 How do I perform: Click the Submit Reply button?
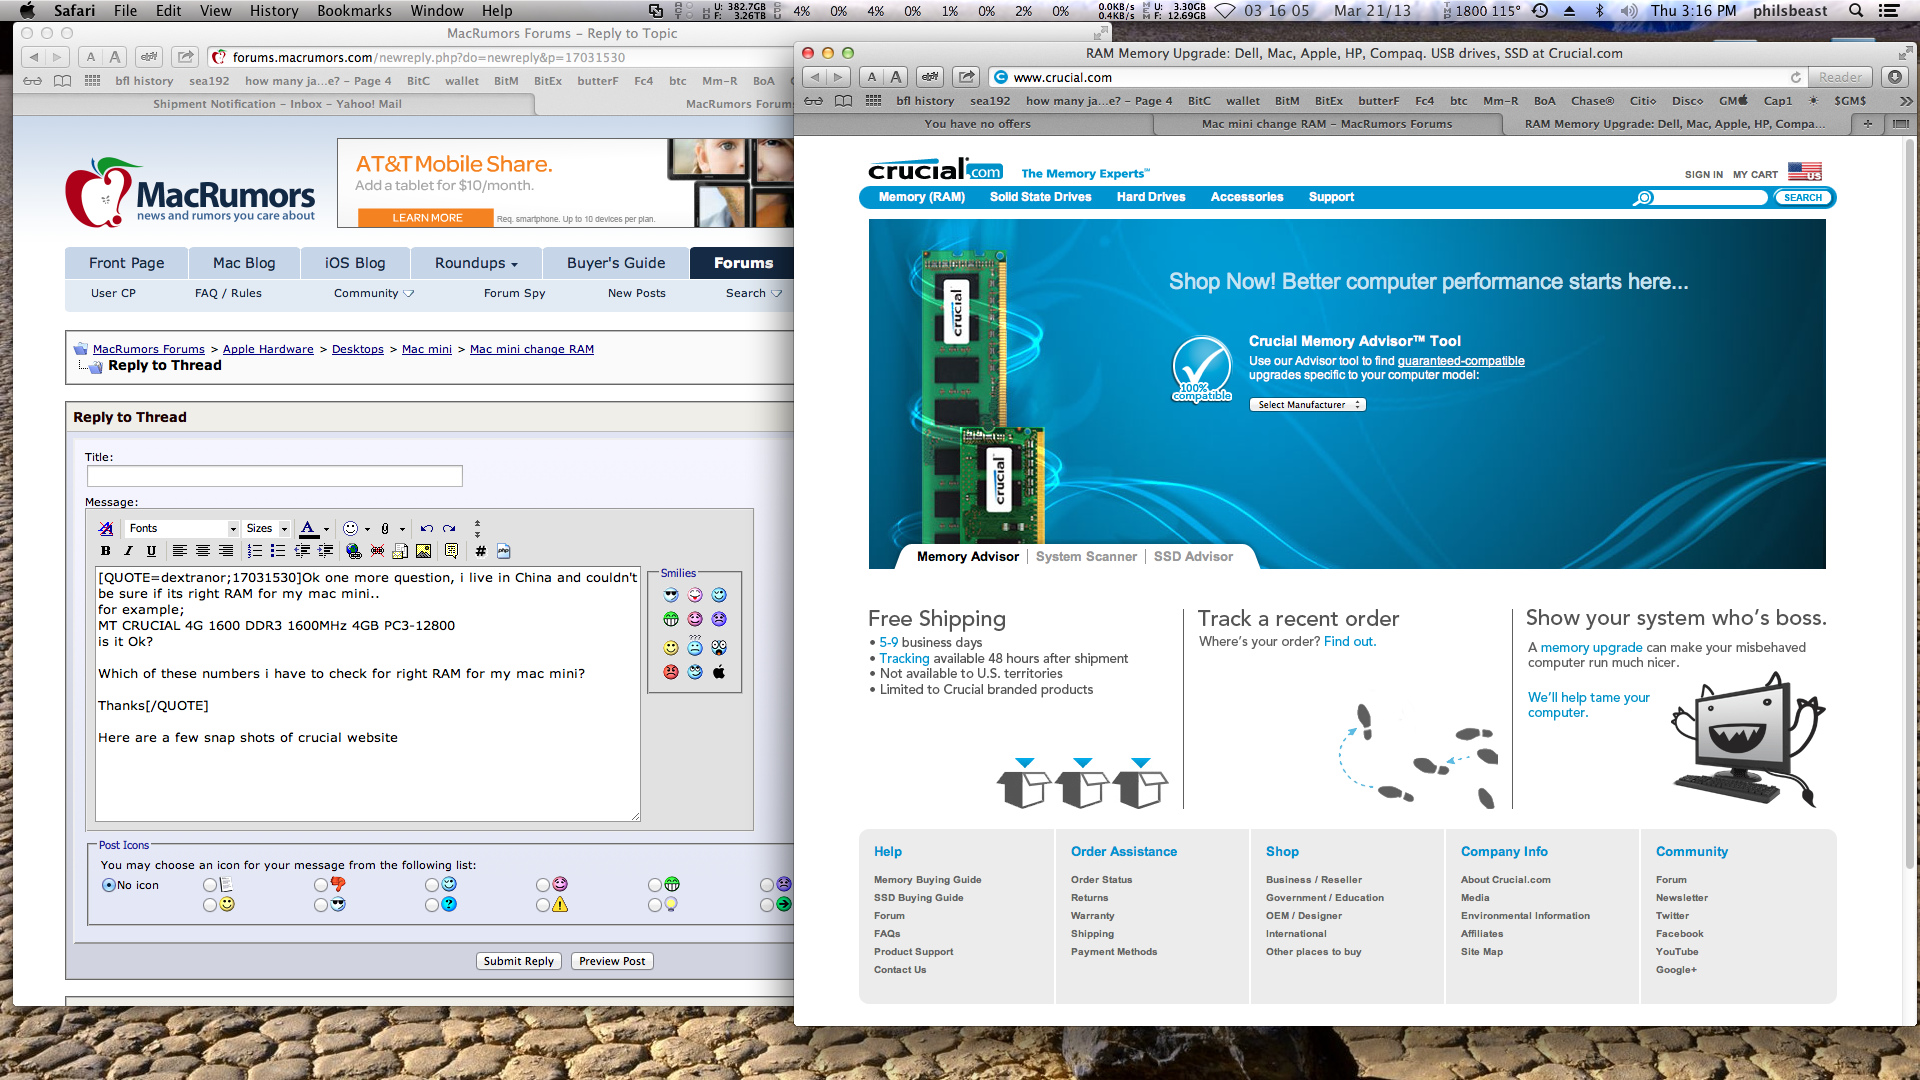518,961
